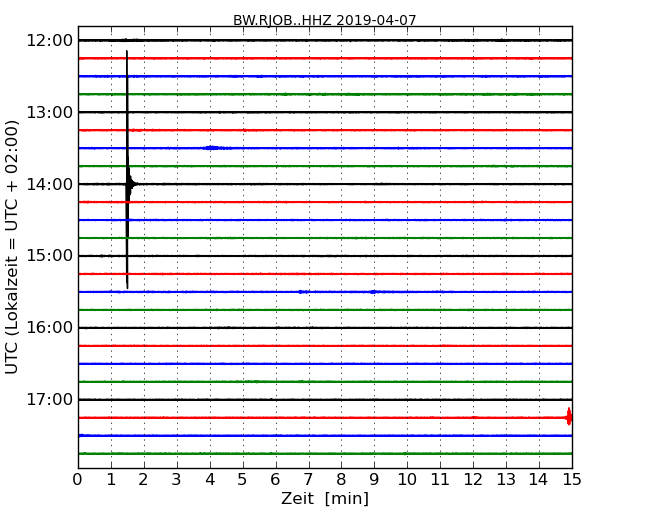Click the 12:00 label on the time axis
The width and height of the screenshot is (650, 520).
[49, 41]
